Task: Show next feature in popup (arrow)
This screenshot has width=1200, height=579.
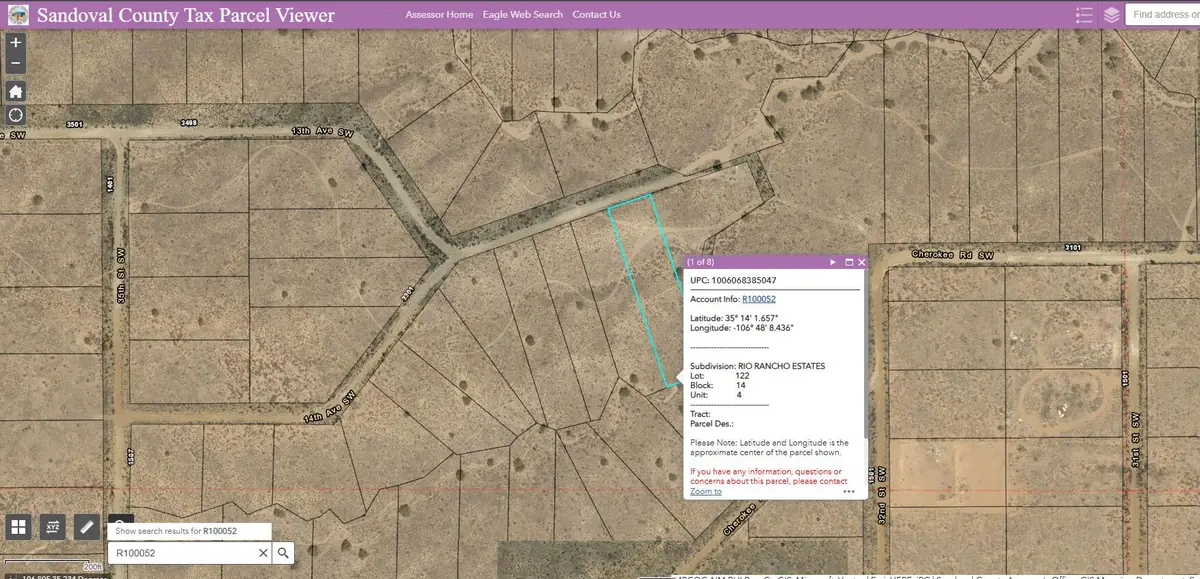Action: click(x=833, y=262)
